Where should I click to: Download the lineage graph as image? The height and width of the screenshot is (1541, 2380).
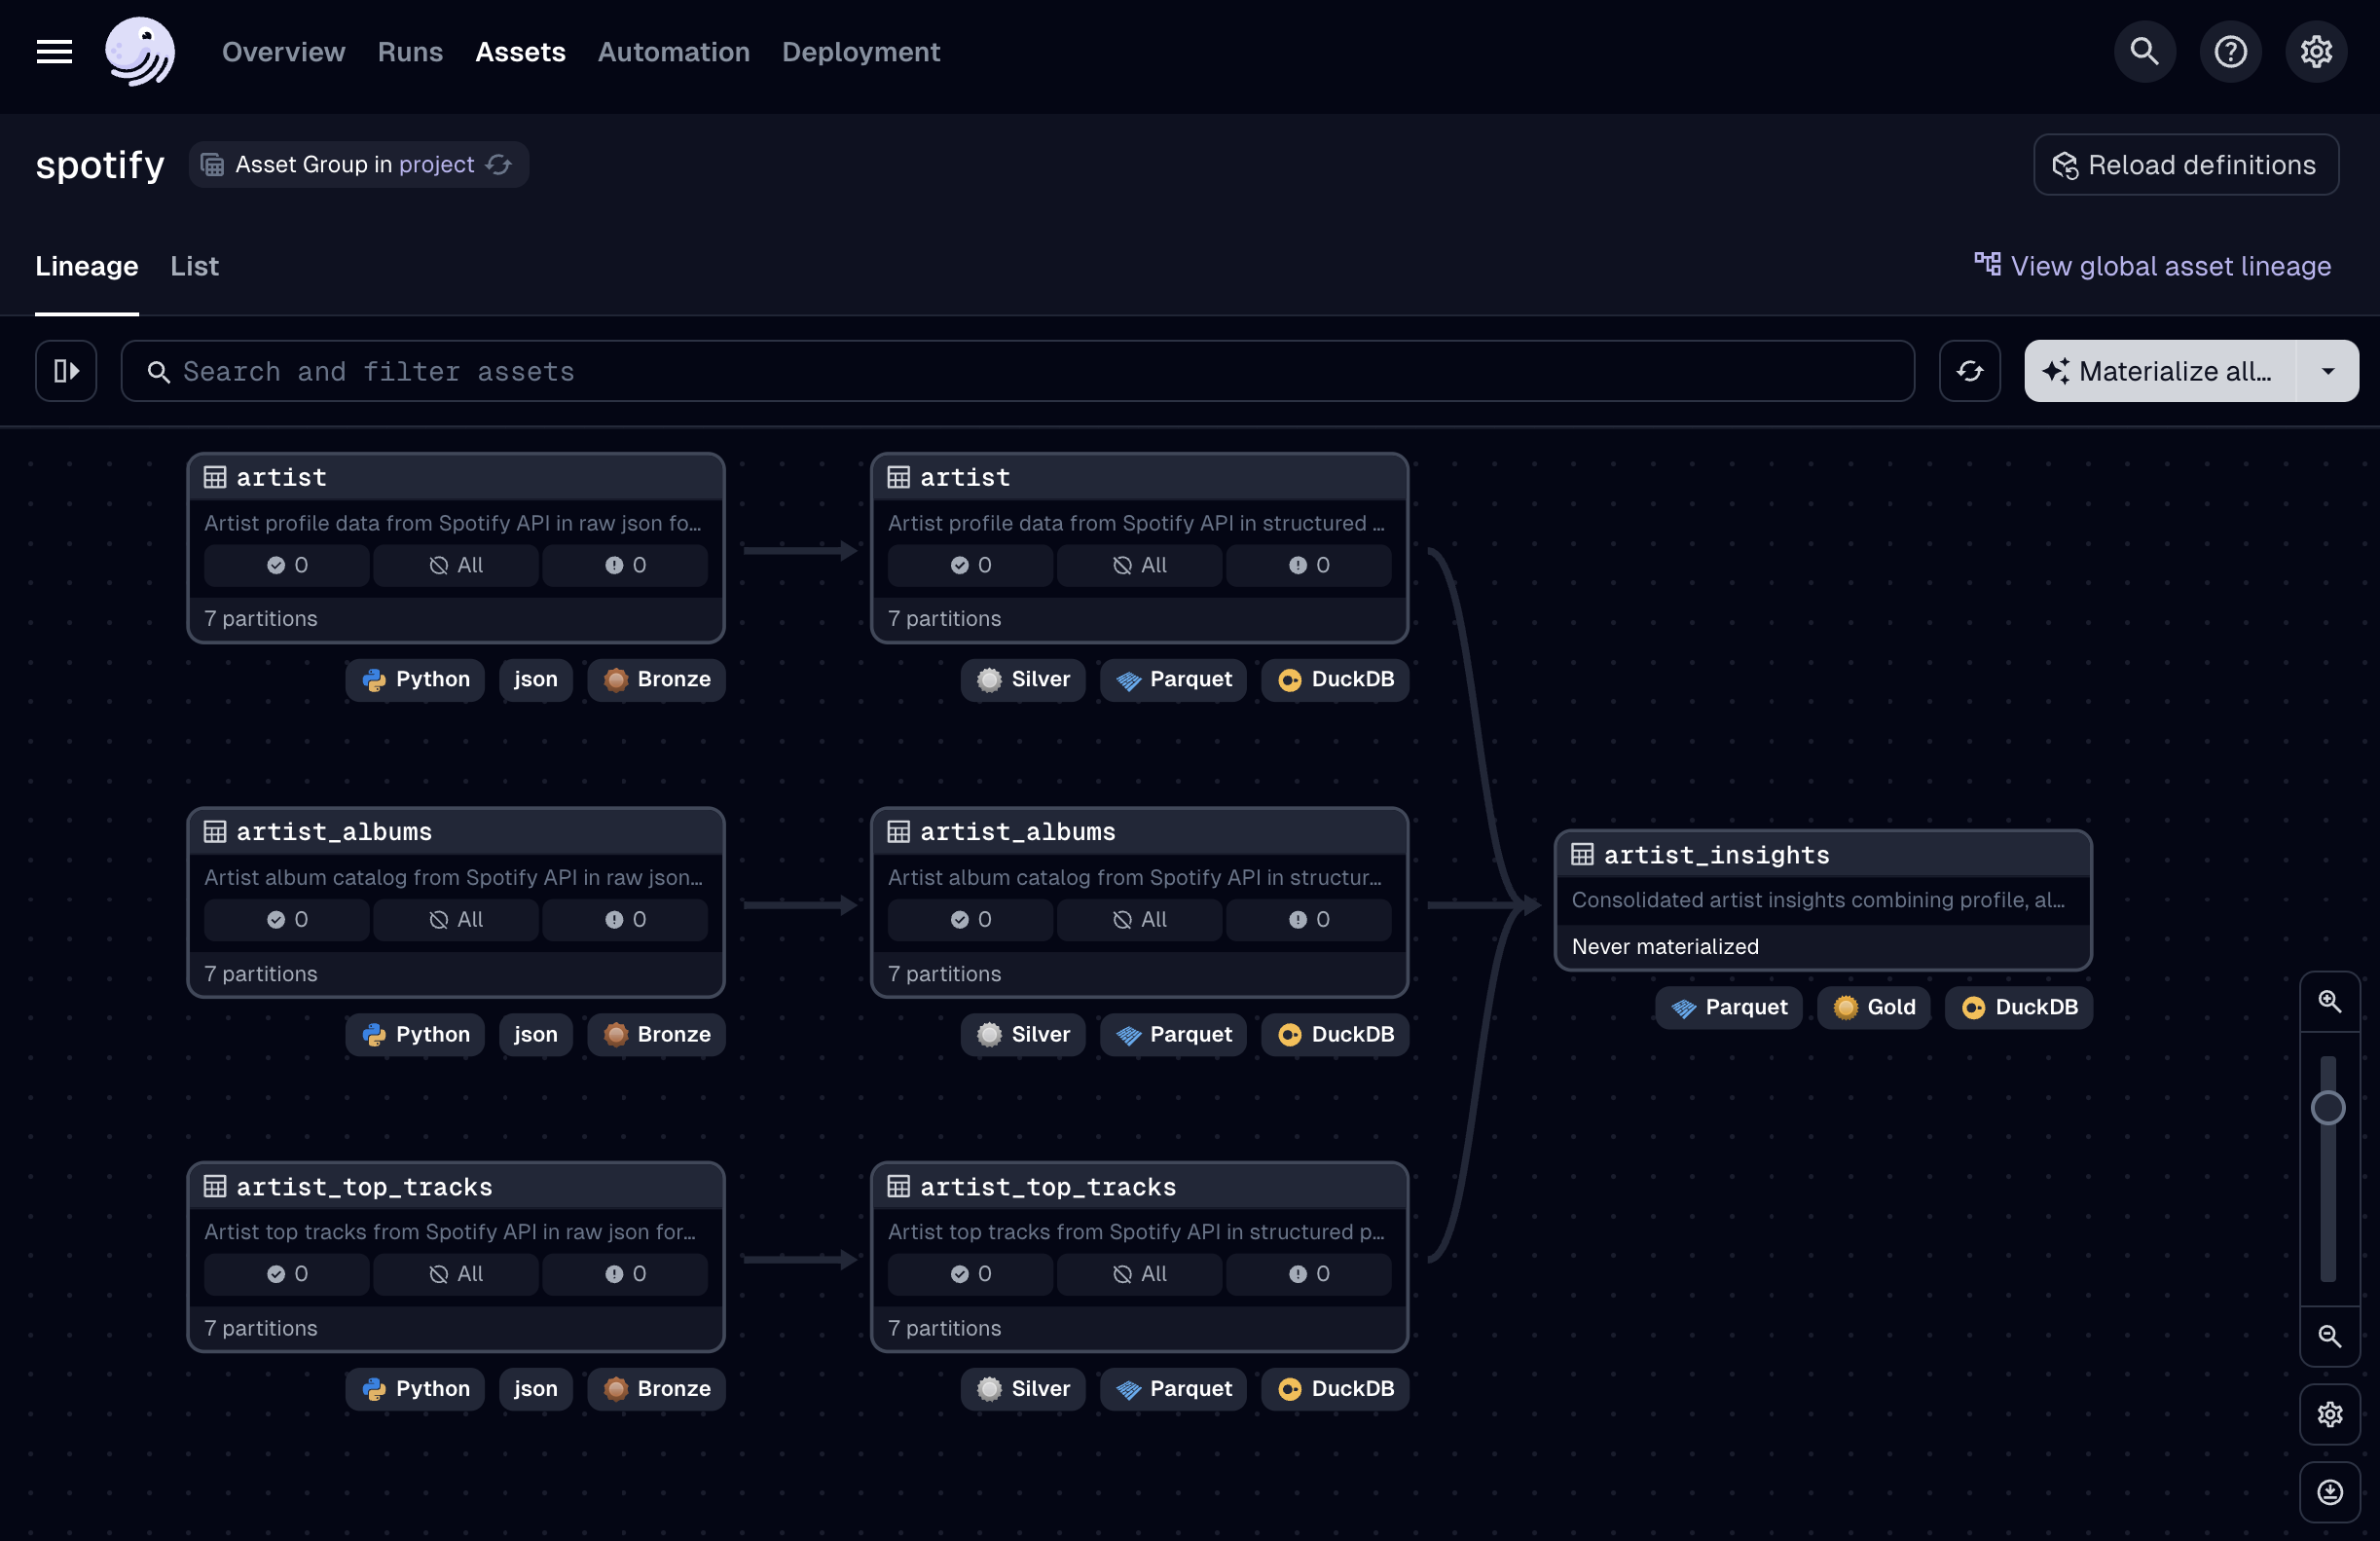(x=2329, y=1492)
